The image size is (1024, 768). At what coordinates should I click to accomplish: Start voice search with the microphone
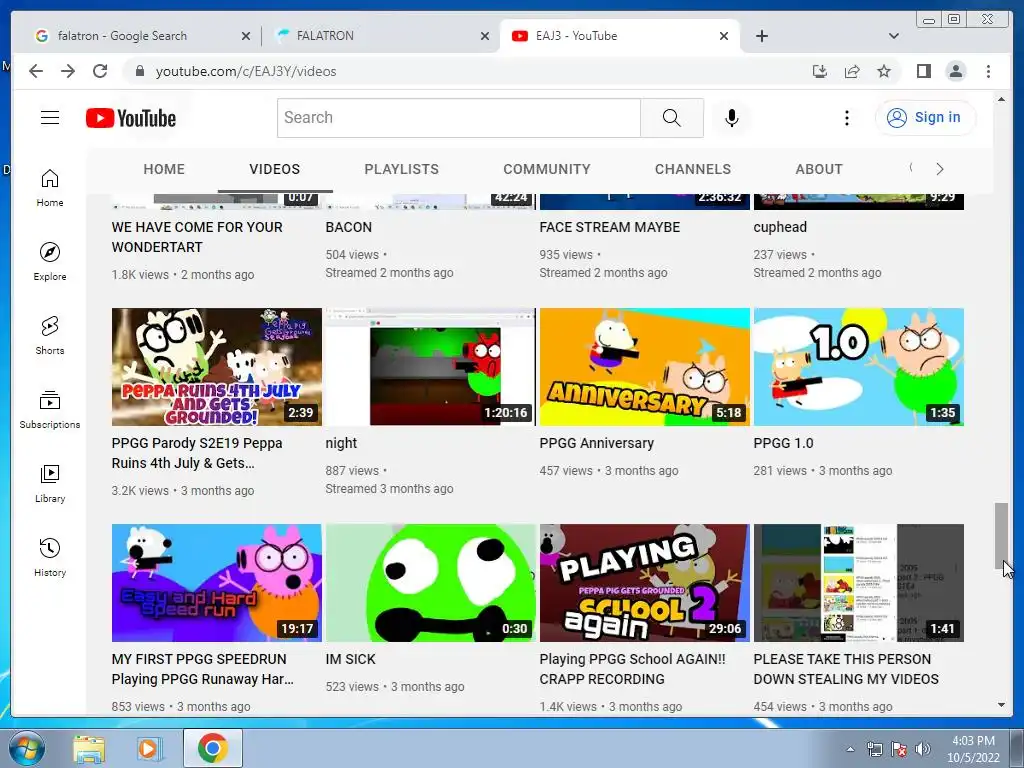731,118
